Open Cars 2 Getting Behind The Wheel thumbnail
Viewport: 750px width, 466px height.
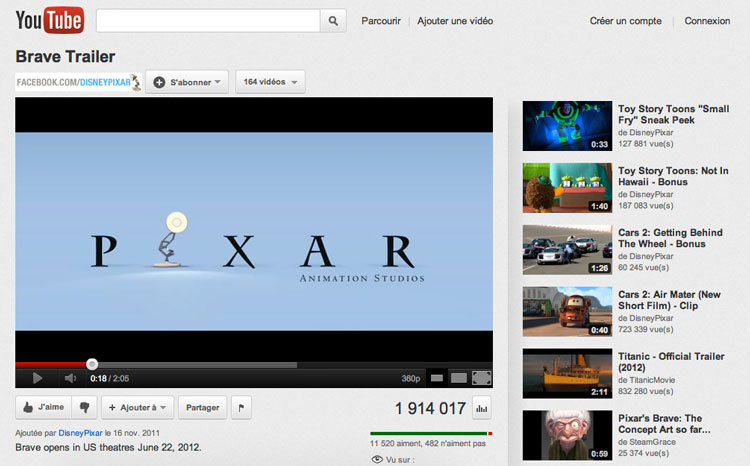click(x=567, y=250)
